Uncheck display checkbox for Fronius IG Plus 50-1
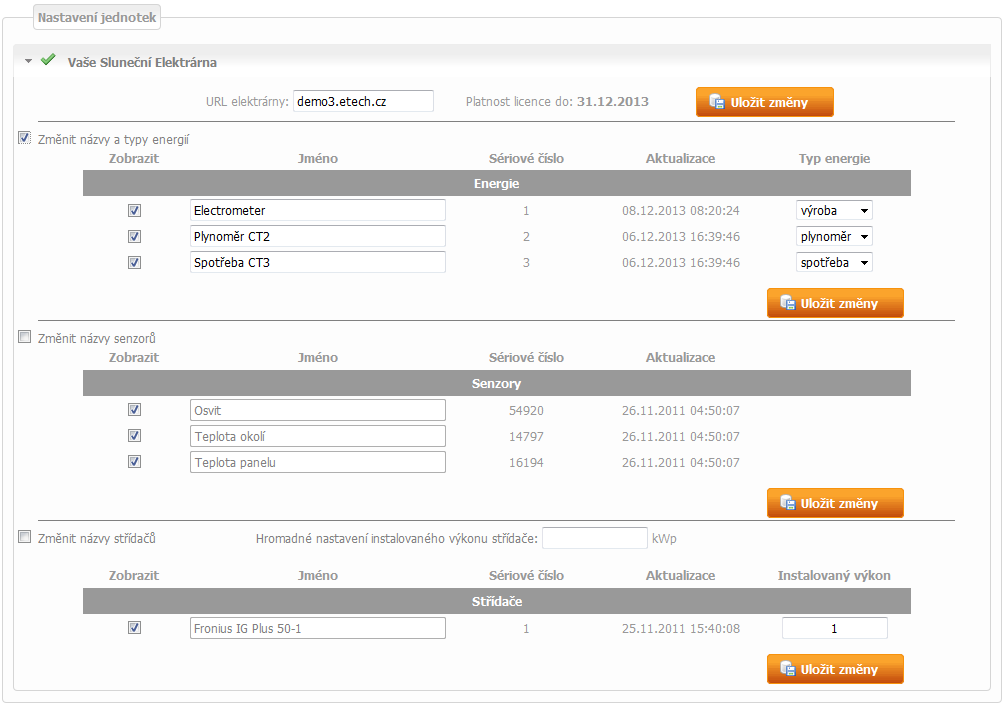 tap(135, 628)
